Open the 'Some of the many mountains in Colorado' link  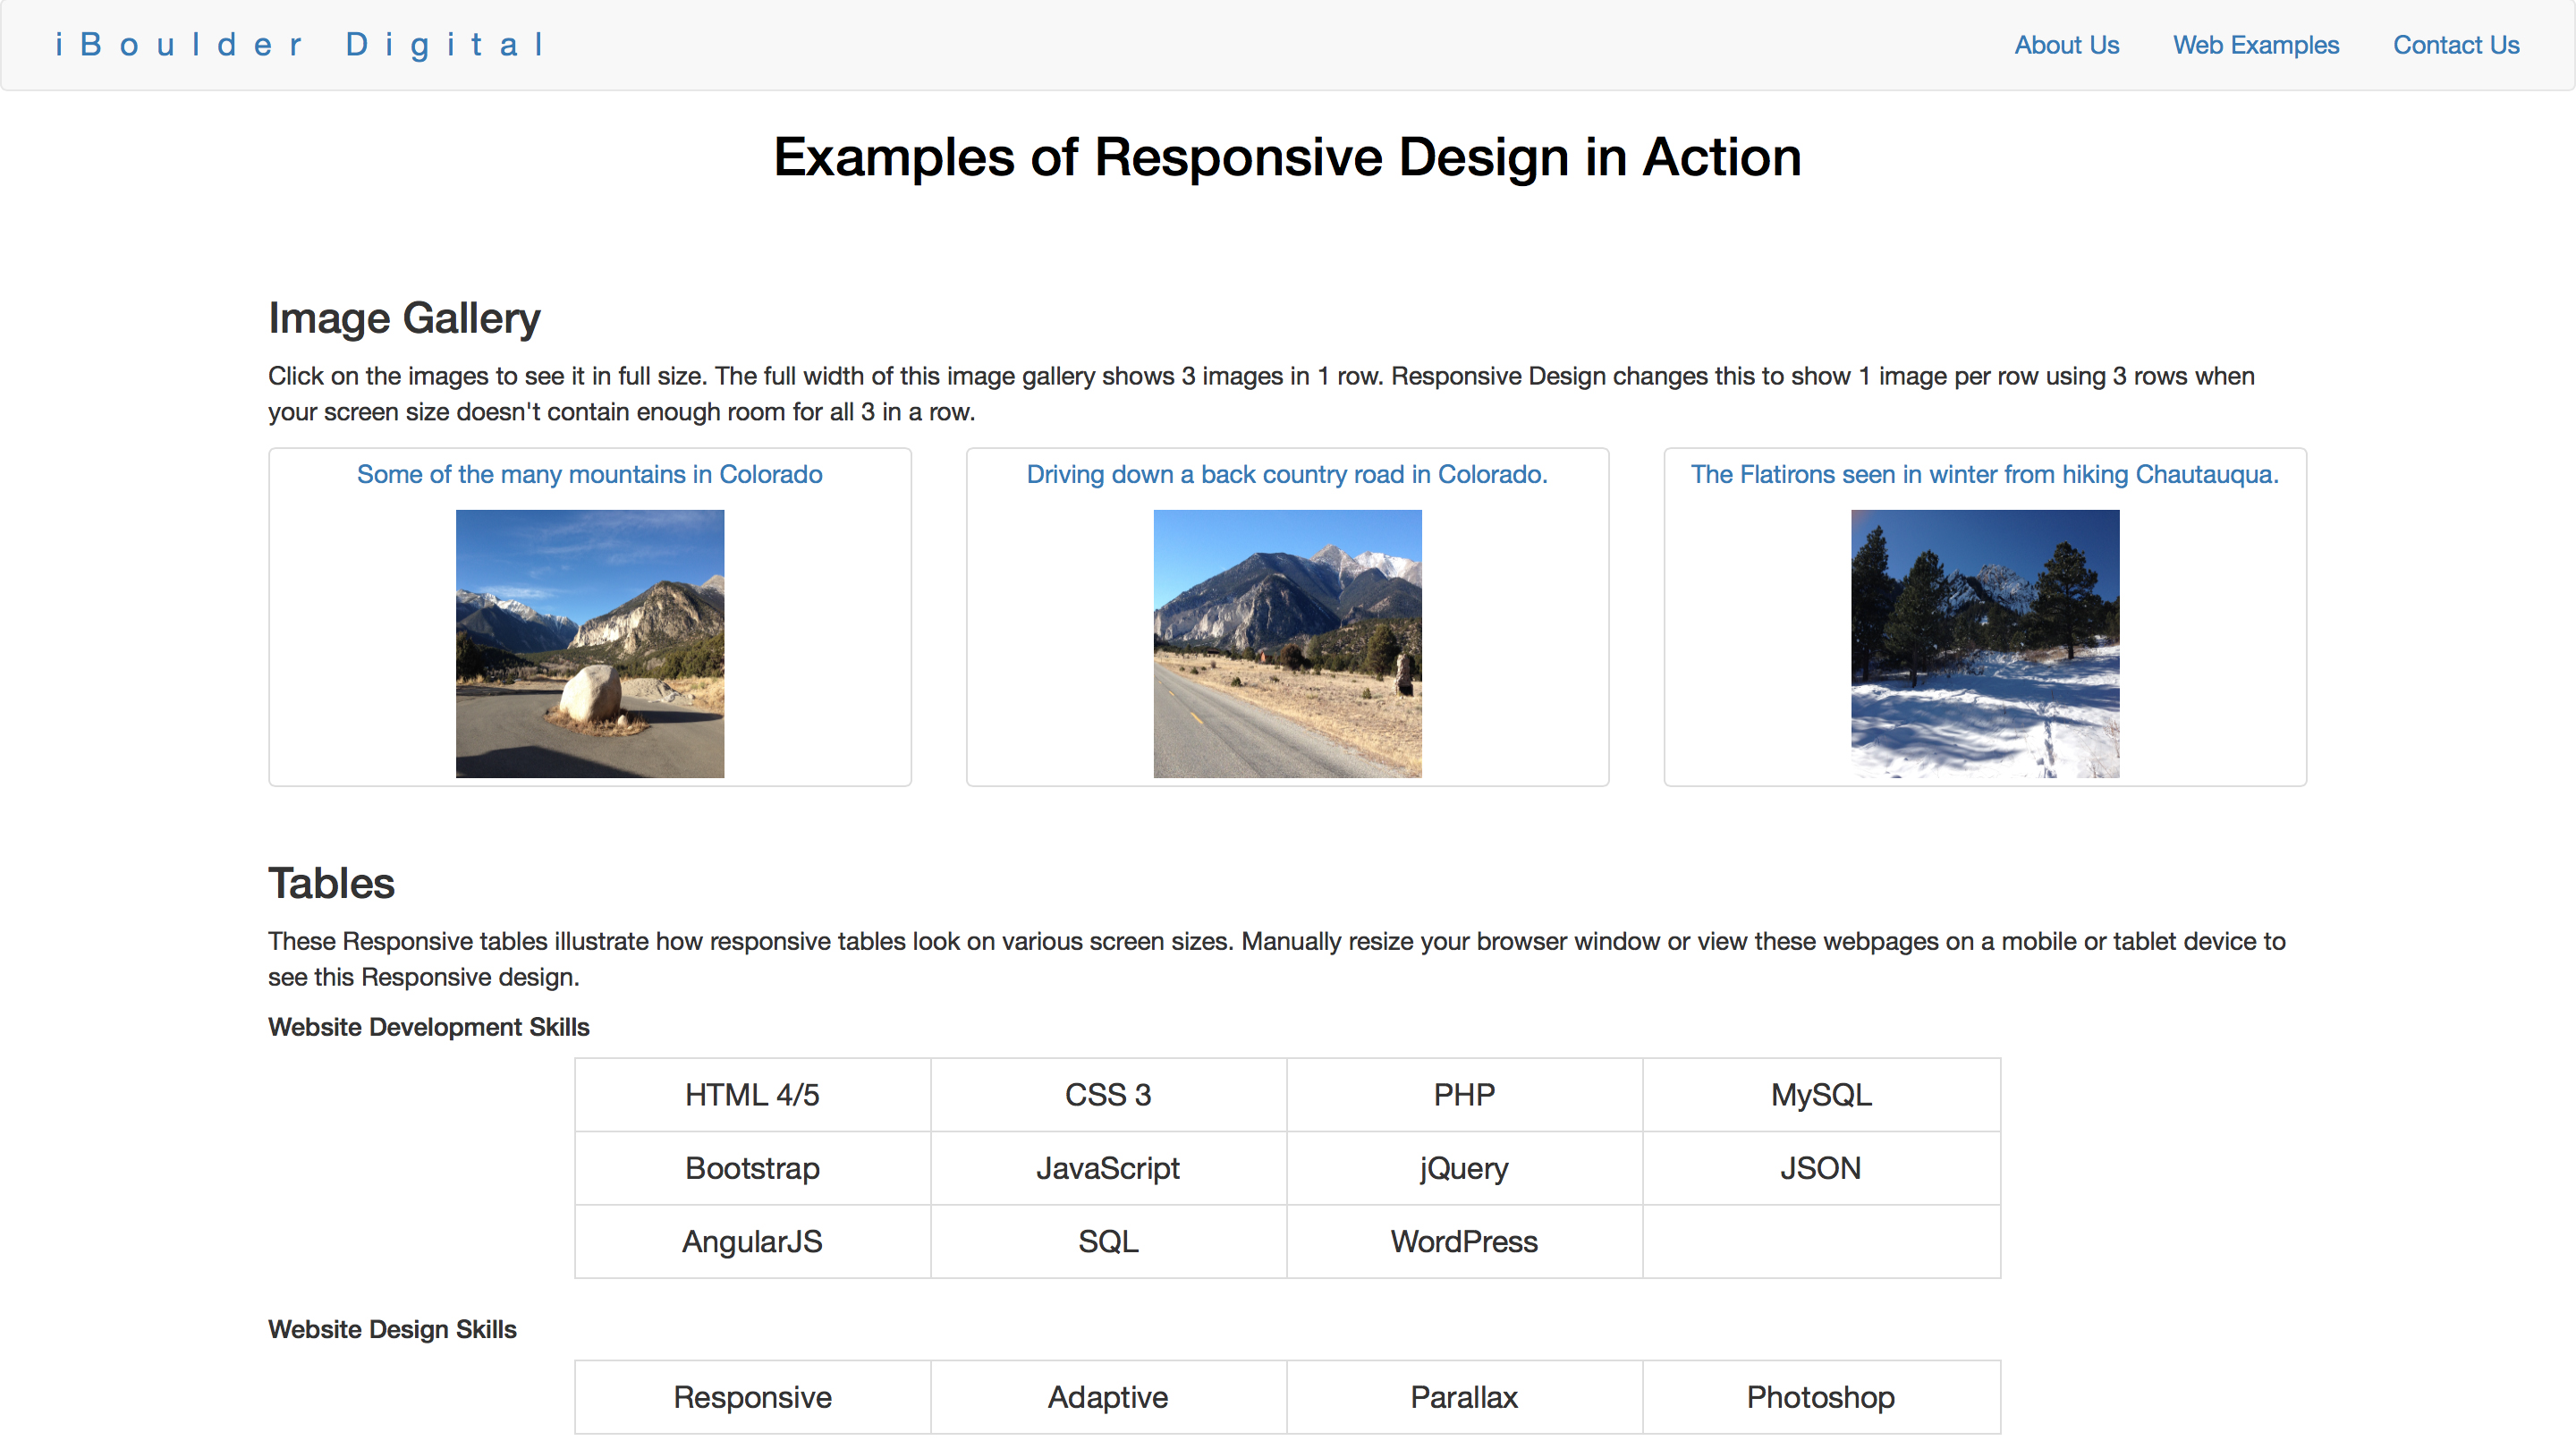click(589, 474)
